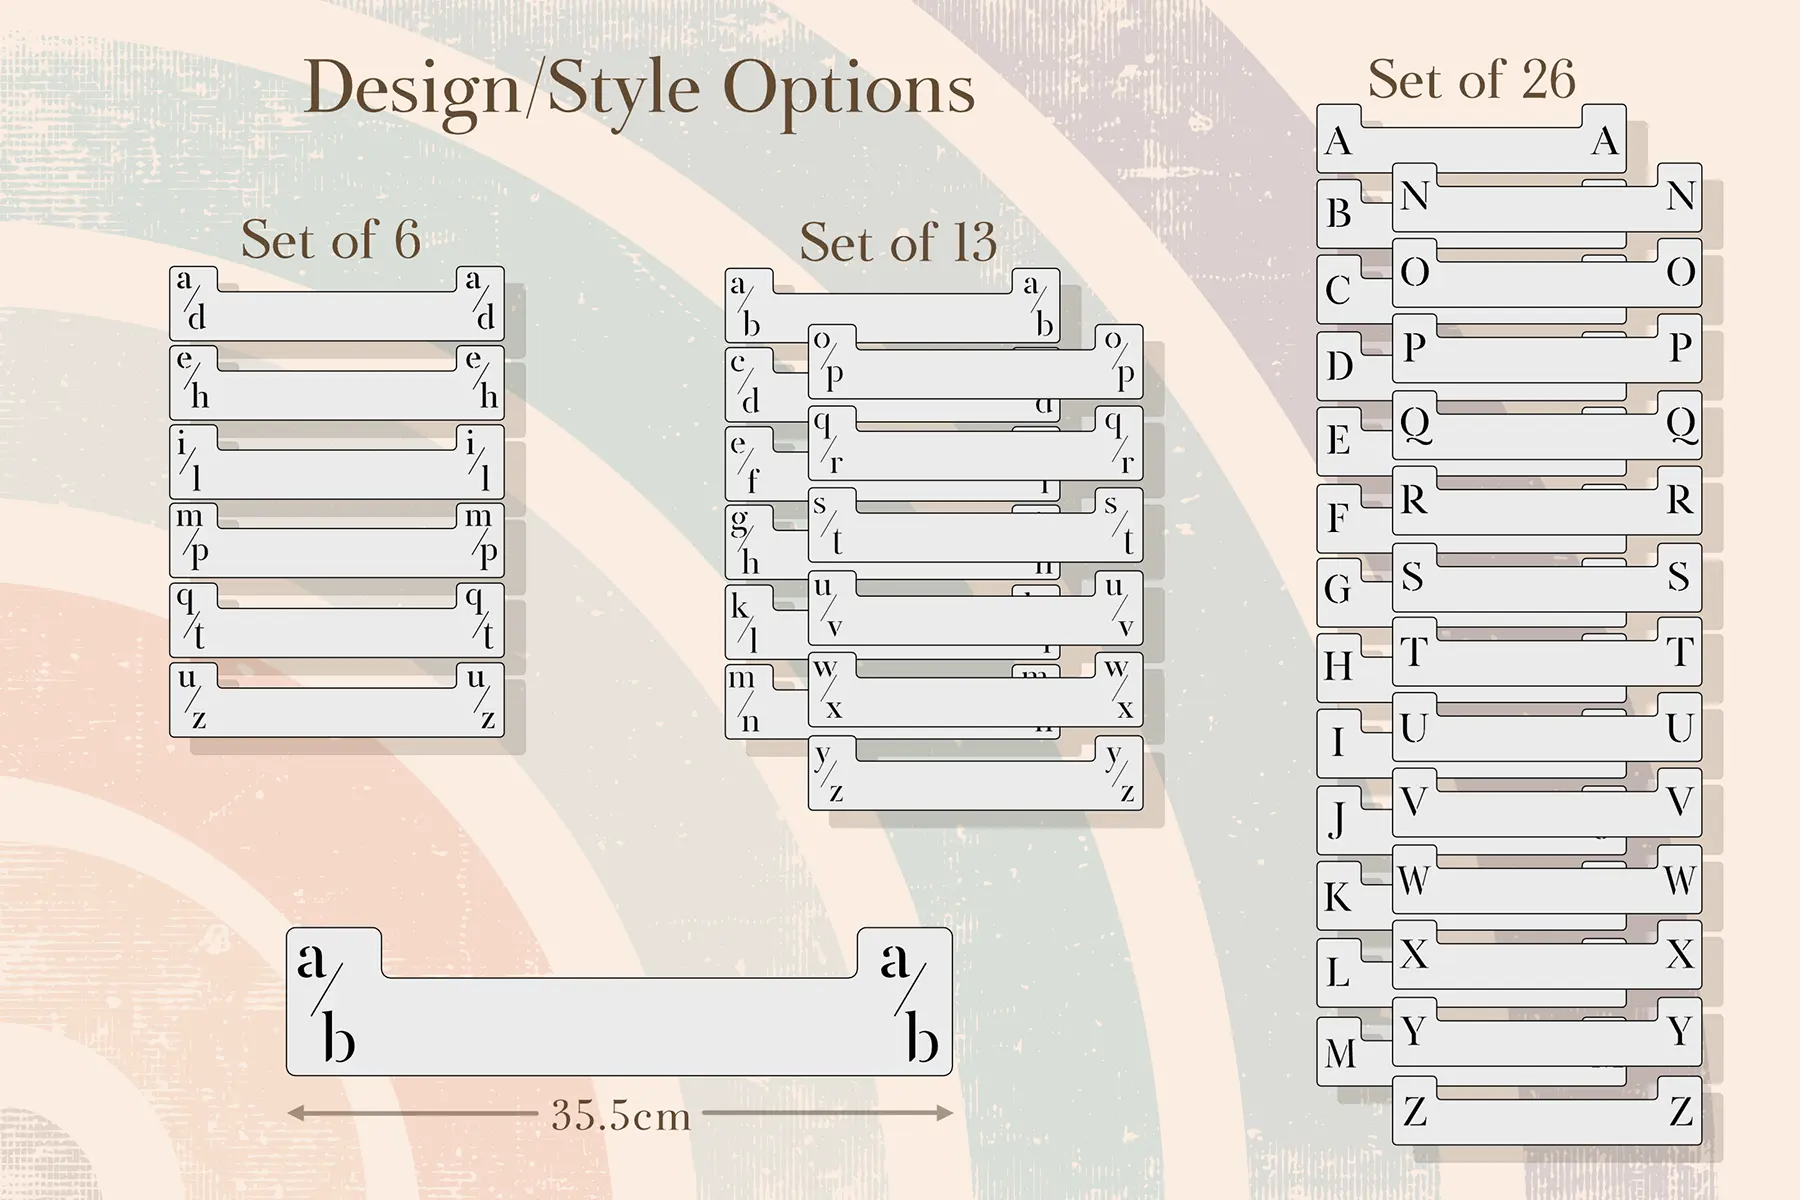Choose the m/p divider in Set of 6
Image resolution: width=1800 pixels, height=1200 pixels.
tap(336, 552)
